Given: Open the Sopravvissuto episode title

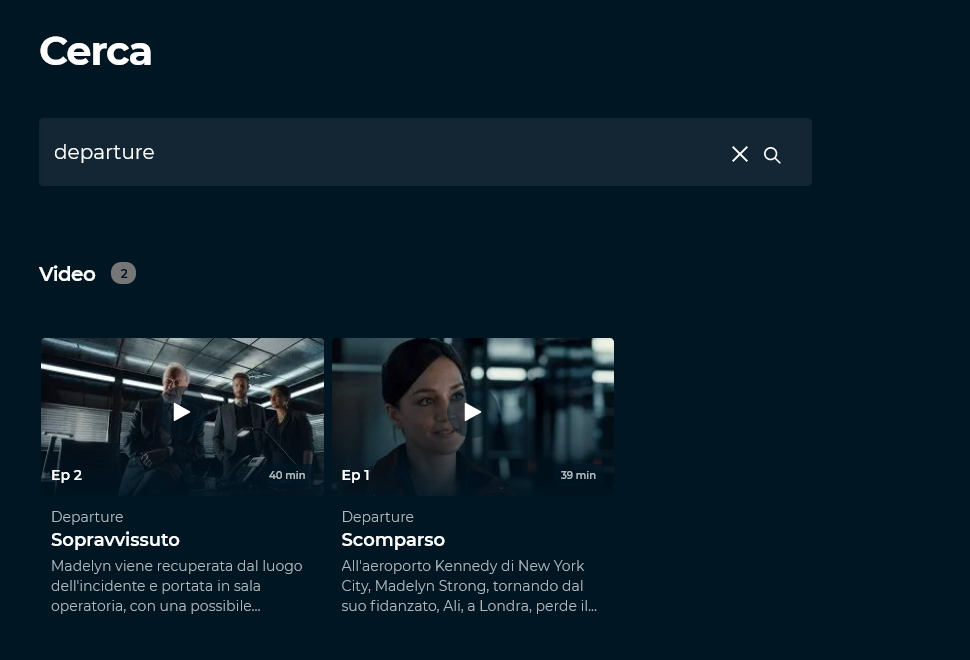Looking at the screenshot, I should (x=115, y=540).
